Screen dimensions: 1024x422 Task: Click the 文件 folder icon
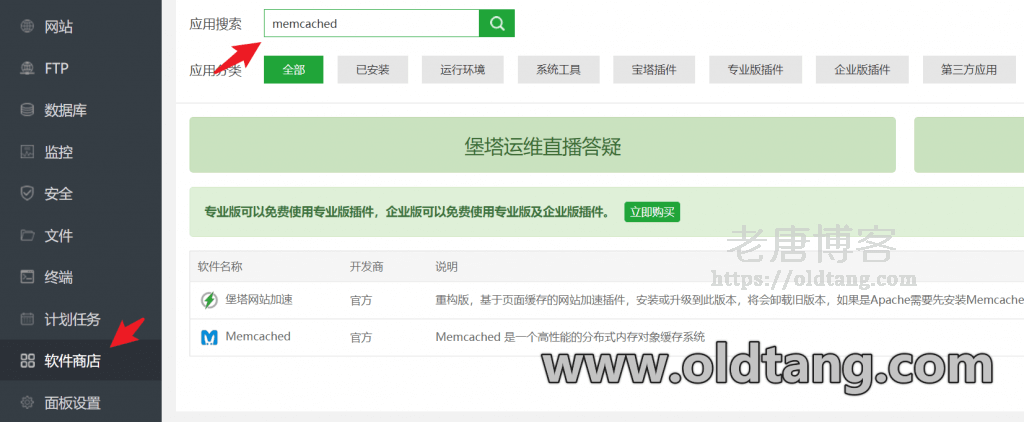click(x=28, y=236)
